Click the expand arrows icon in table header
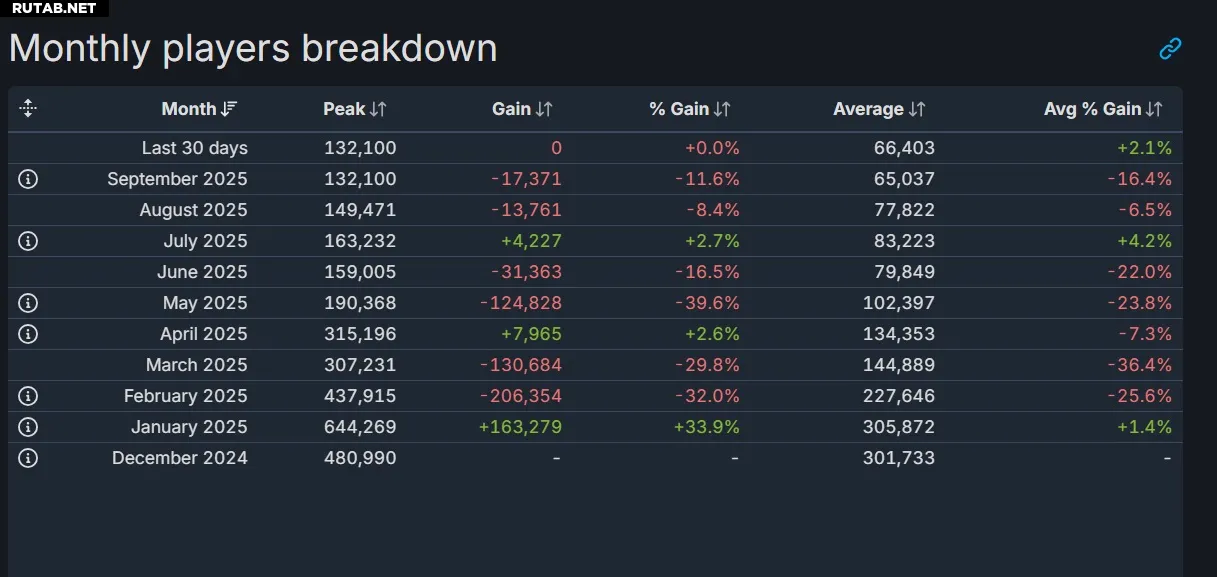 click(28, 108)
